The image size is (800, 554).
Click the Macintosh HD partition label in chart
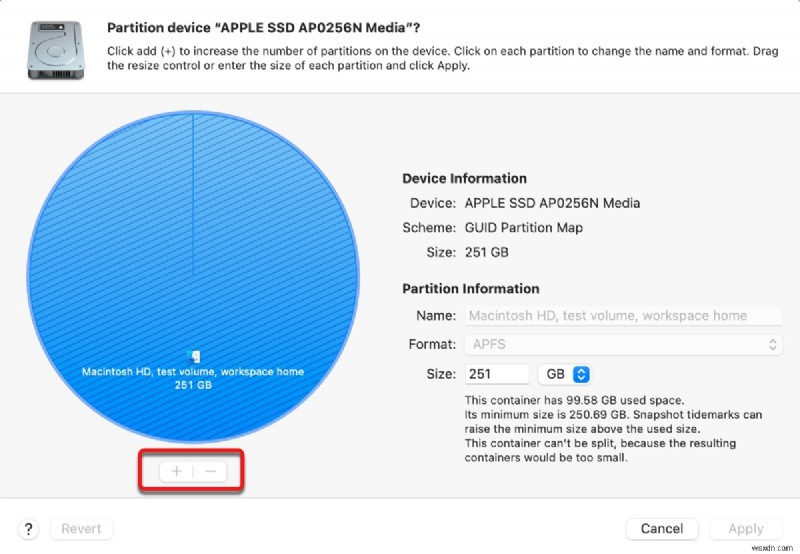click(193, 372)
